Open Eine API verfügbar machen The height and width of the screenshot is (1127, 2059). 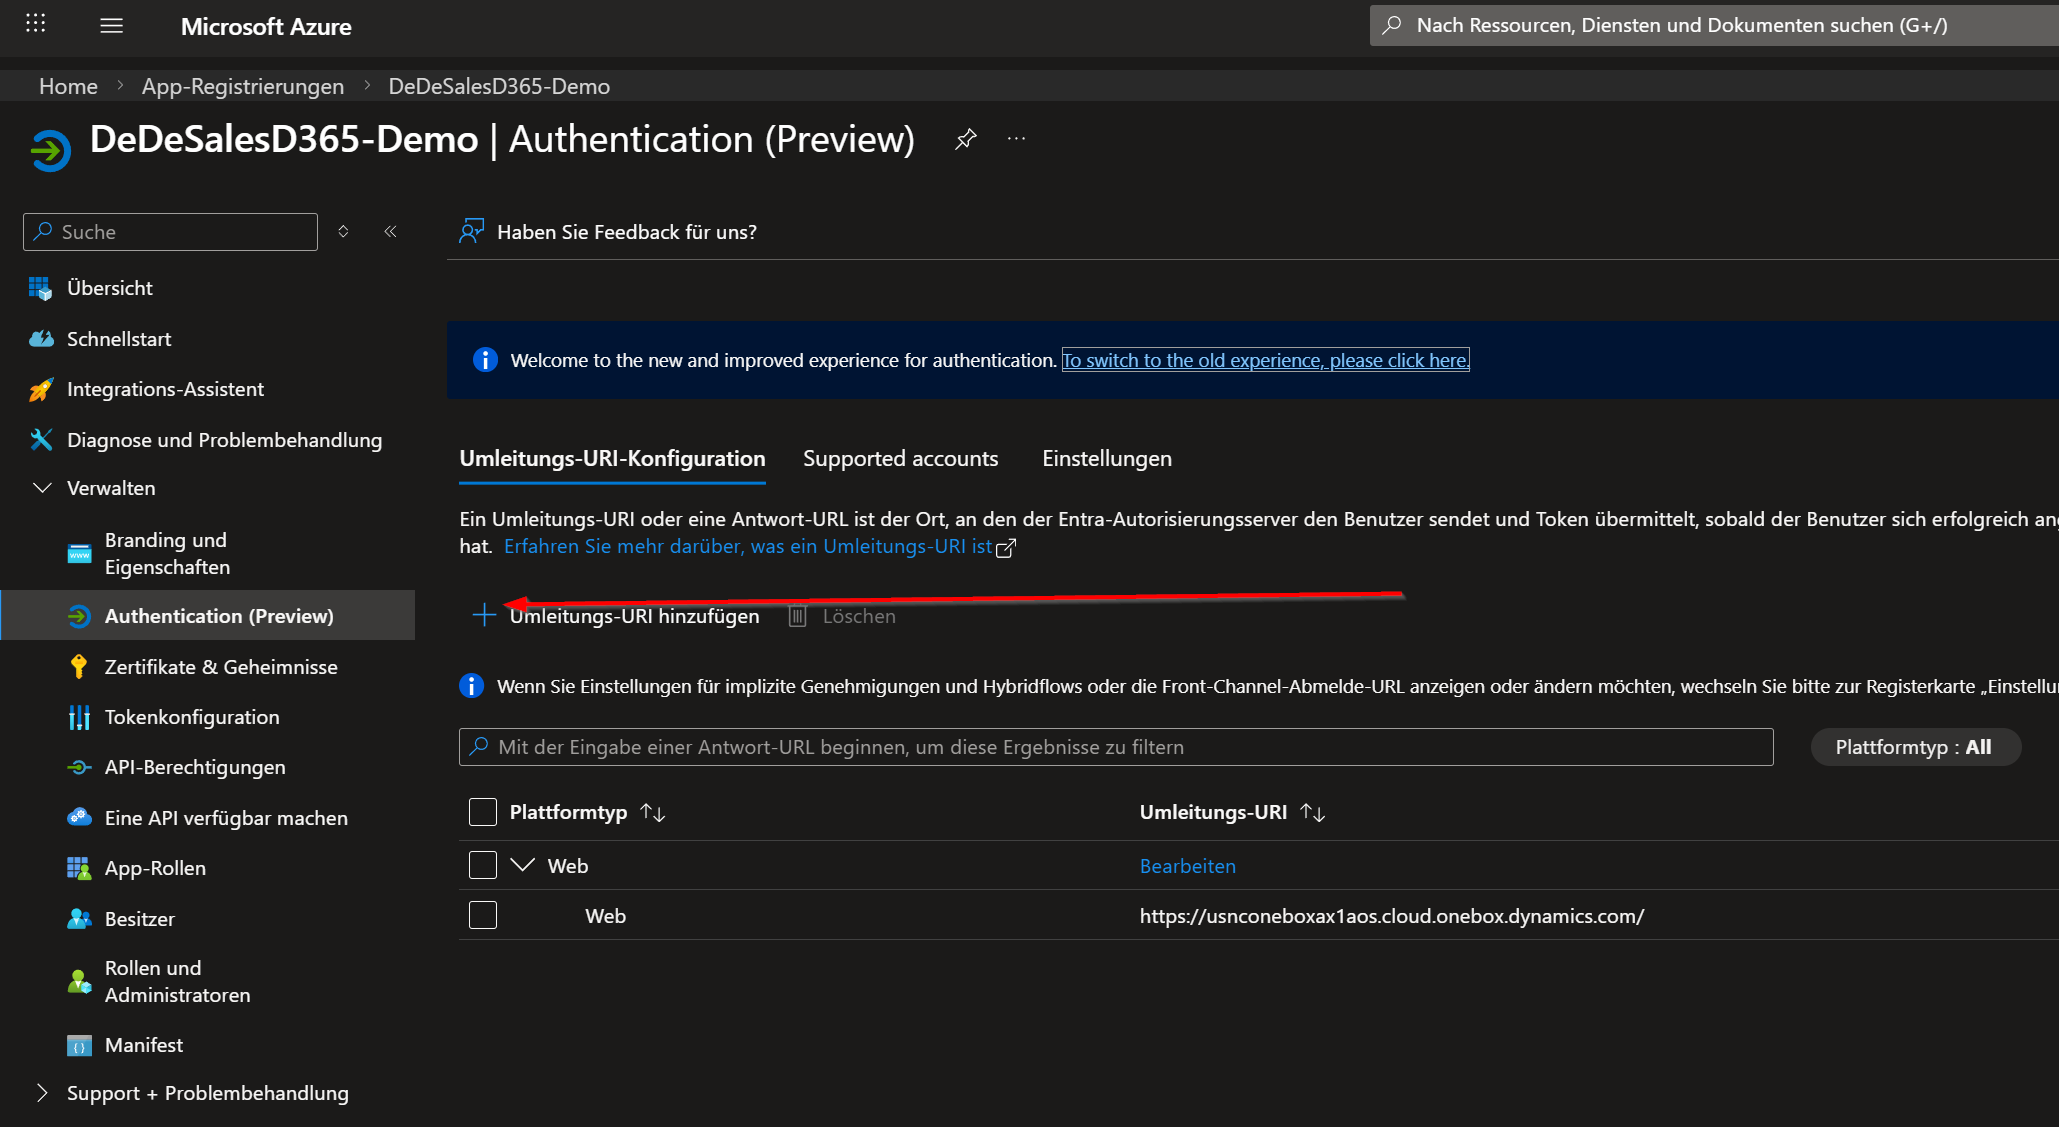226,818
